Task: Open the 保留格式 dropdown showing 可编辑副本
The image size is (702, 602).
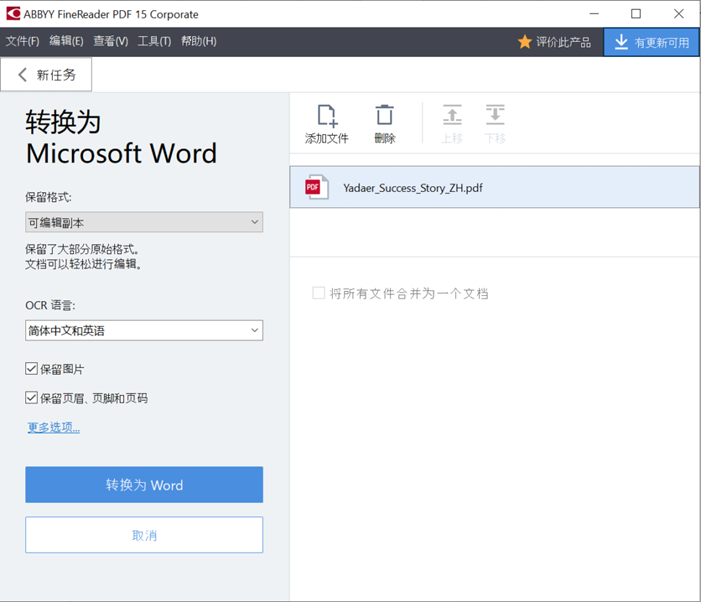Action: 144,222
